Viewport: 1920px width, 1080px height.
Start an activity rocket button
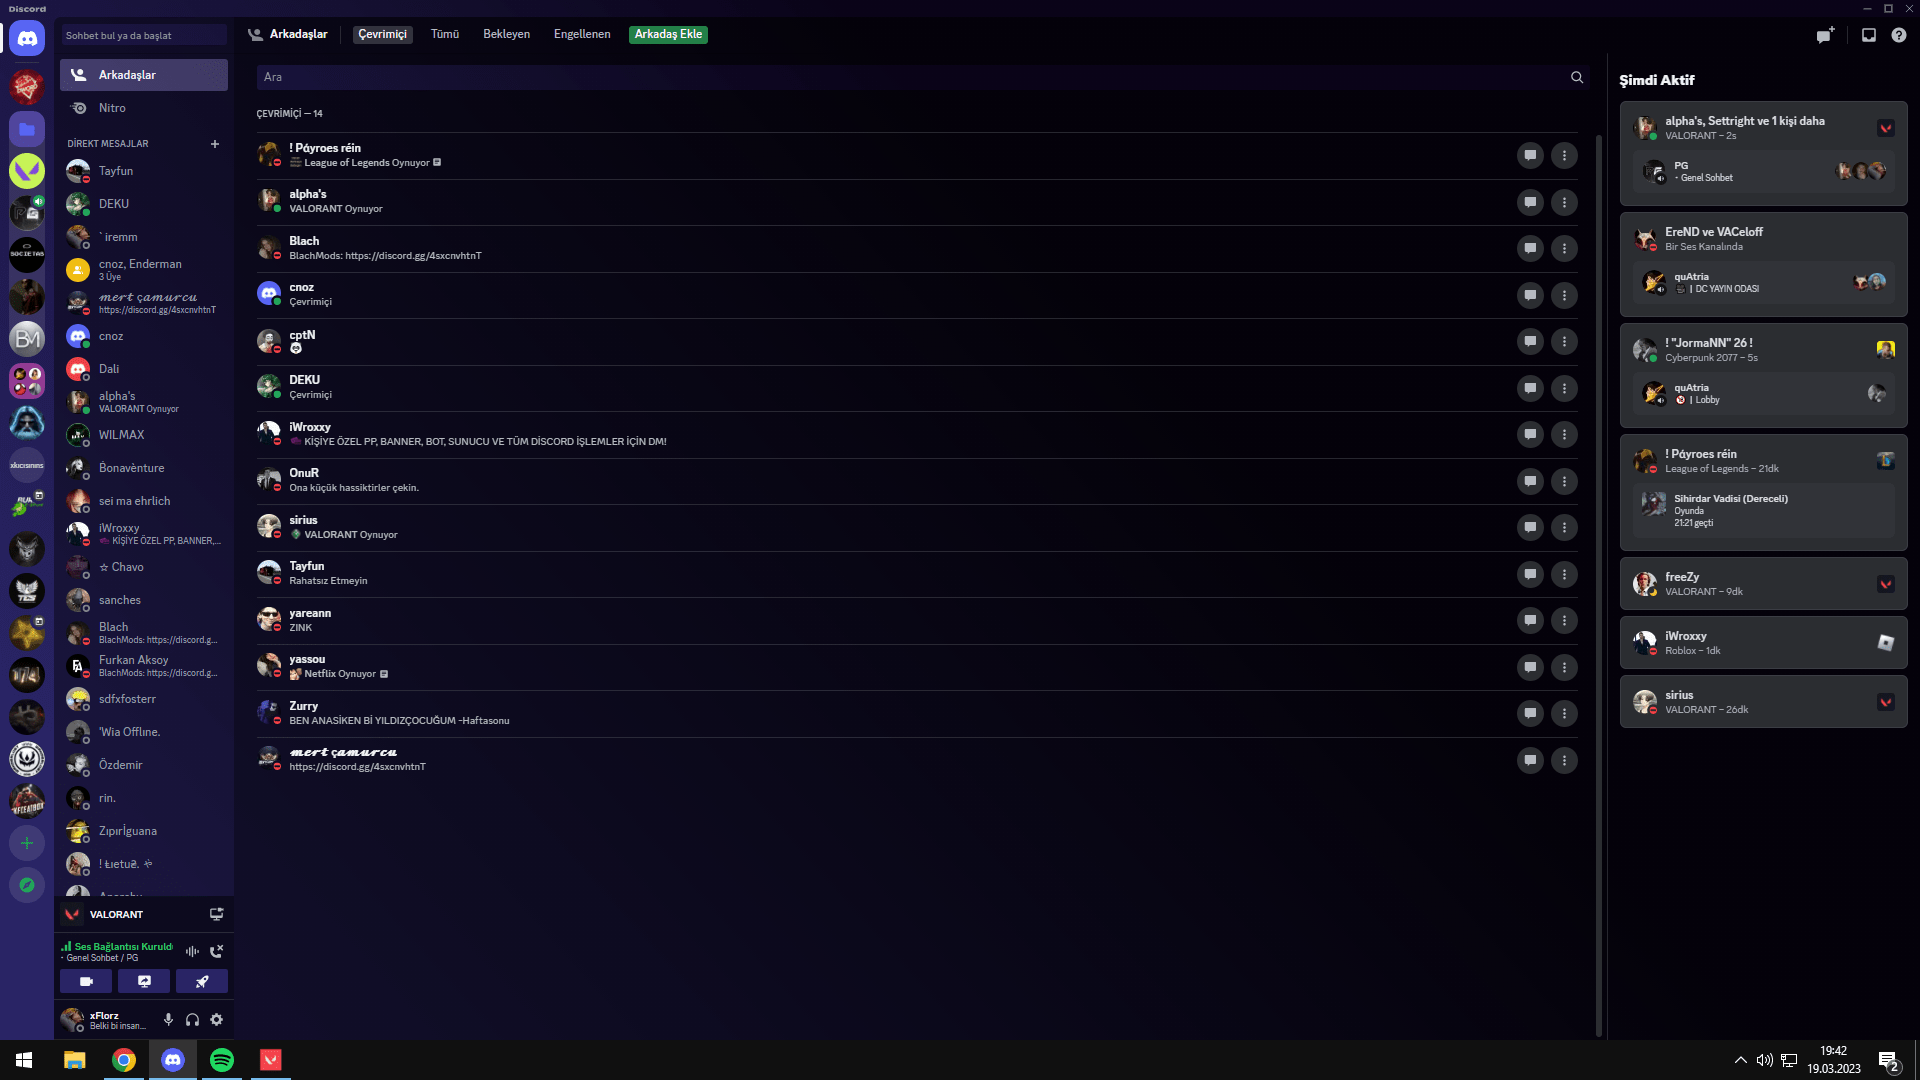point(202,981)
